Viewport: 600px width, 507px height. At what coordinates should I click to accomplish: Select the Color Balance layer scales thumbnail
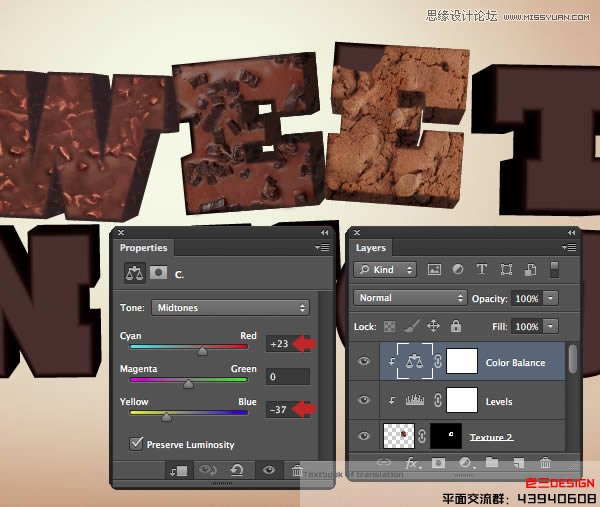(415, 361)
